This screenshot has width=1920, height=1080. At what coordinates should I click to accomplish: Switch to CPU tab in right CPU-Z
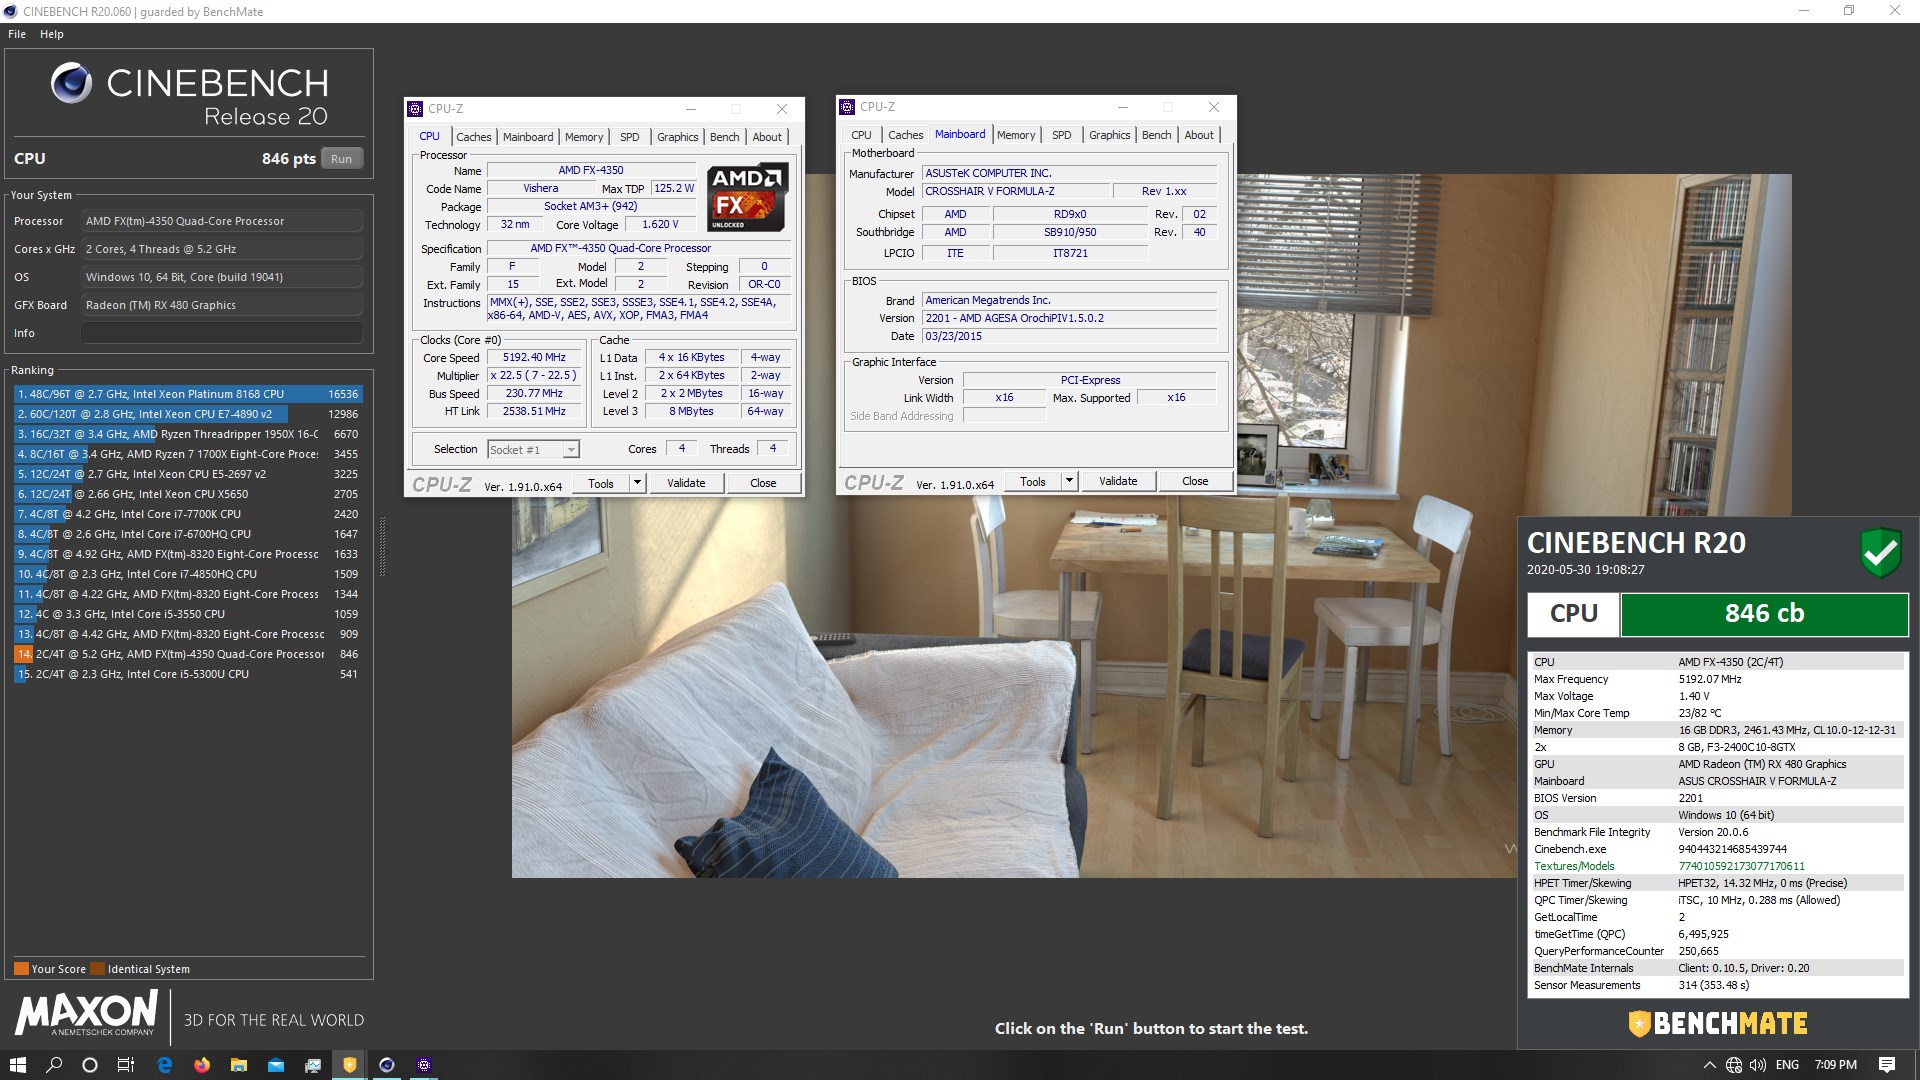[x=861, y=135]
